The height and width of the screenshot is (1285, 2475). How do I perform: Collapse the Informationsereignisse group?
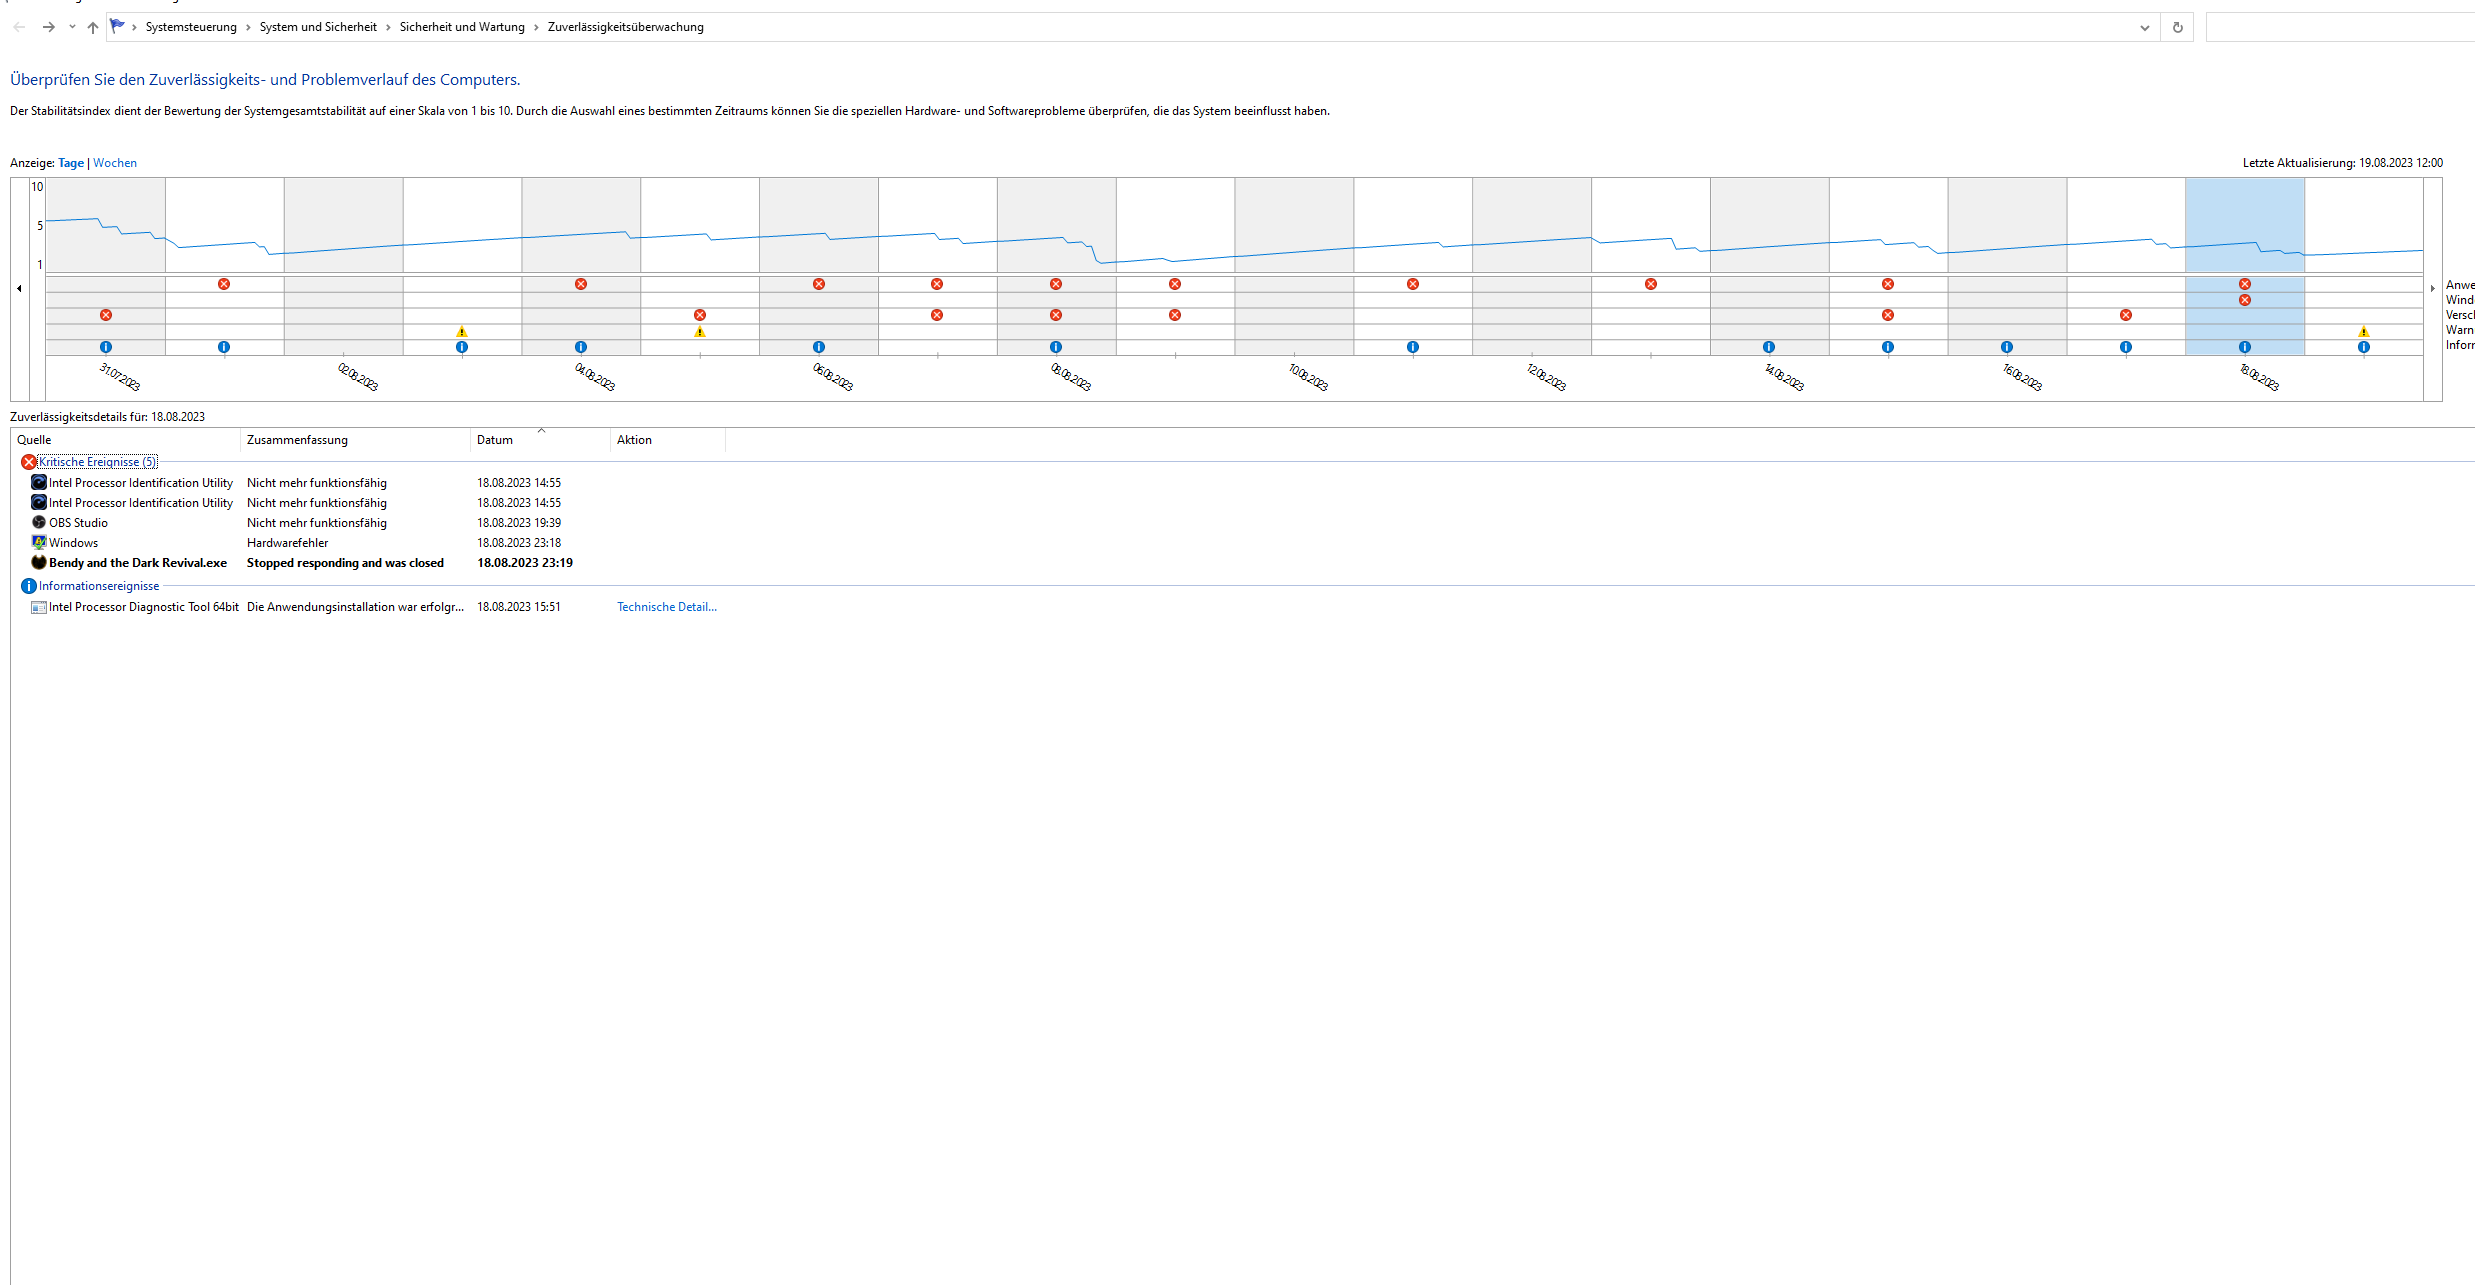click(x=98, y=586)
